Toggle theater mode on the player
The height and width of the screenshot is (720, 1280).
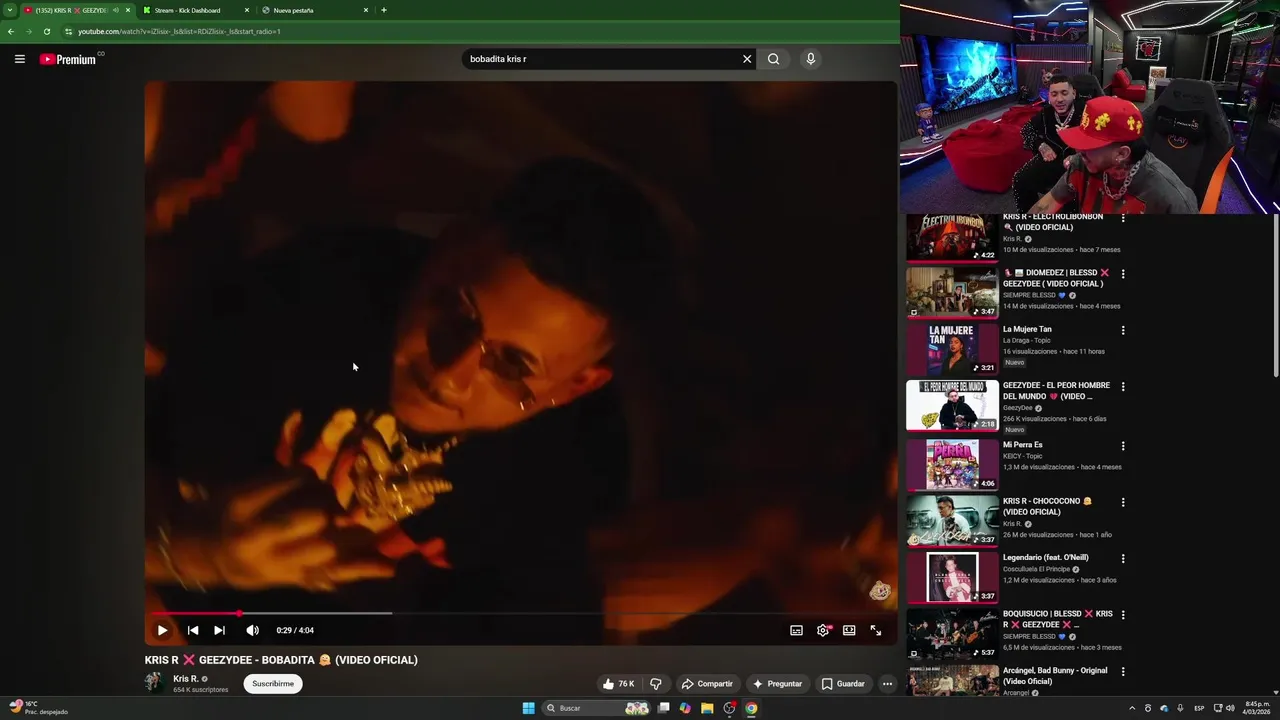pos(849,630)
